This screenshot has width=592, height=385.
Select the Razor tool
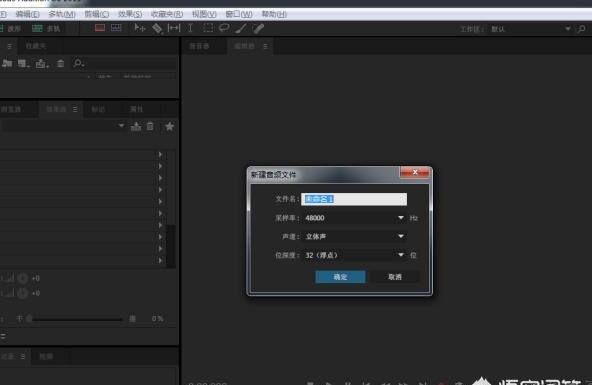pos(157,28)
